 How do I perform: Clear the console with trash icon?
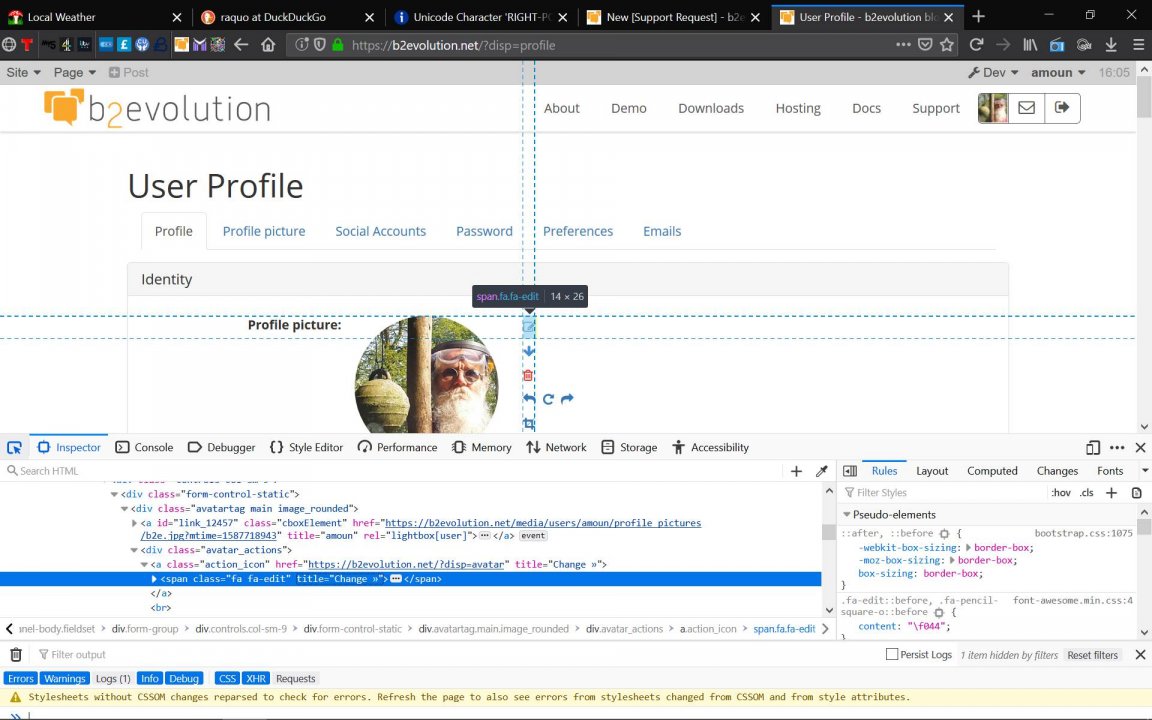pos(15,655)
